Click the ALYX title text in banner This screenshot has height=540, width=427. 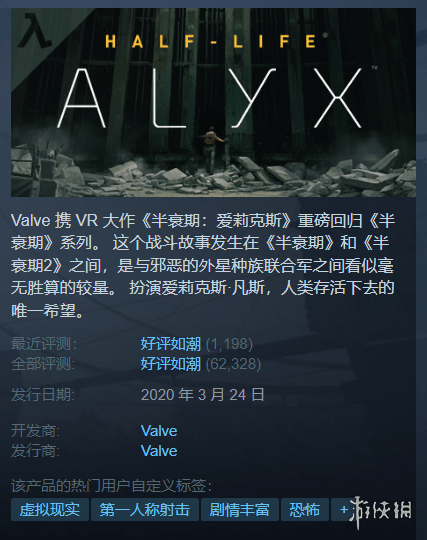point(210,98)
